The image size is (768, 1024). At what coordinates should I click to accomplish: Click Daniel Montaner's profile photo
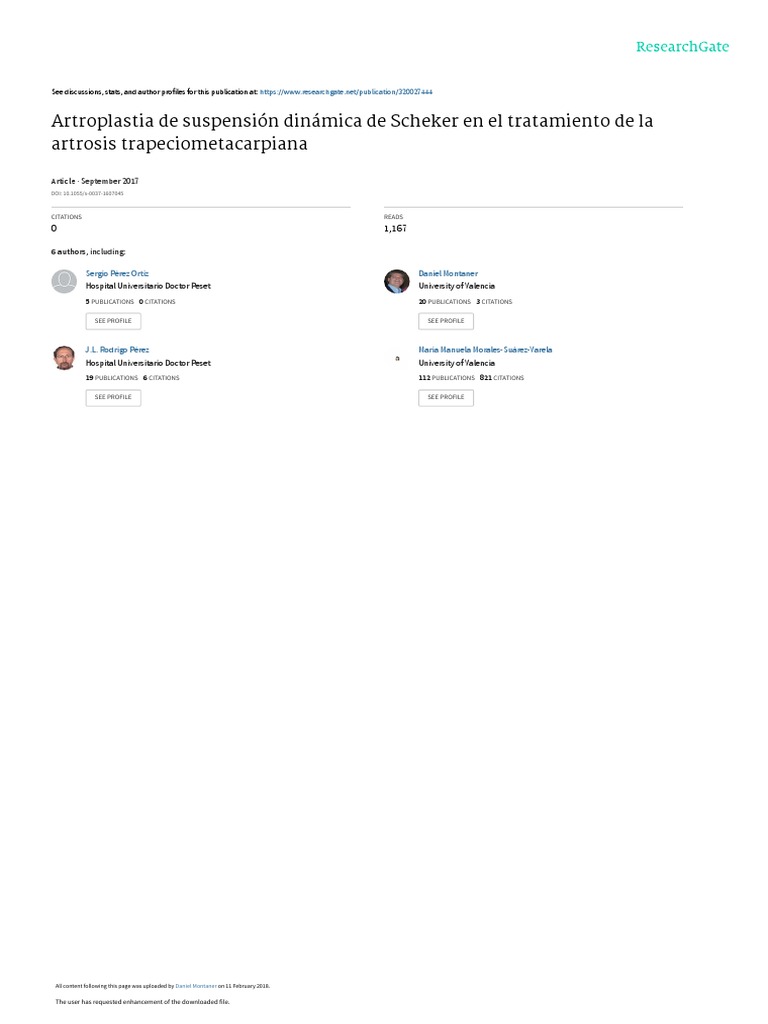click(x=396, y=281)
